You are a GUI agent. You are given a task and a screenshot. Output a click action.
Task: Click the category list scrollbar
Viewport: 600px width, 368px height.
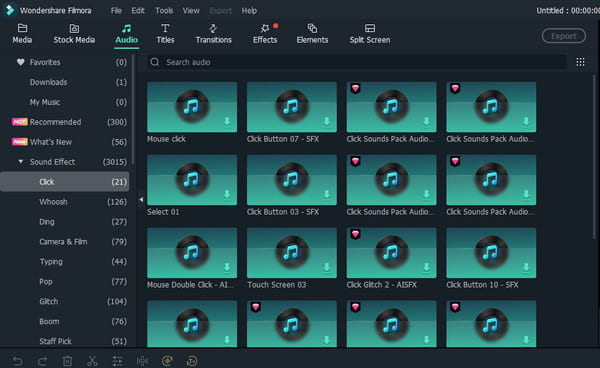click(133, 109)
